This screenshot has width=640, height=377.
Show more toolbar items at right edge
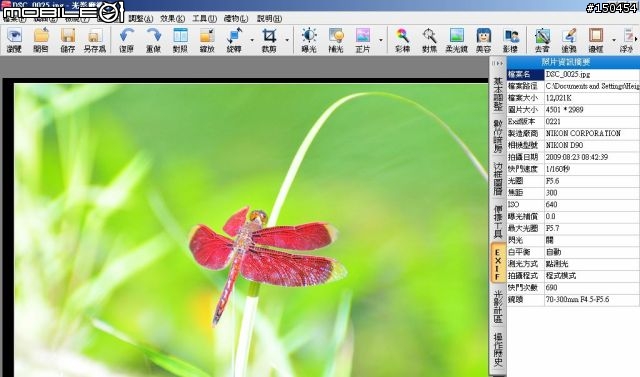(x=637, y=39)
